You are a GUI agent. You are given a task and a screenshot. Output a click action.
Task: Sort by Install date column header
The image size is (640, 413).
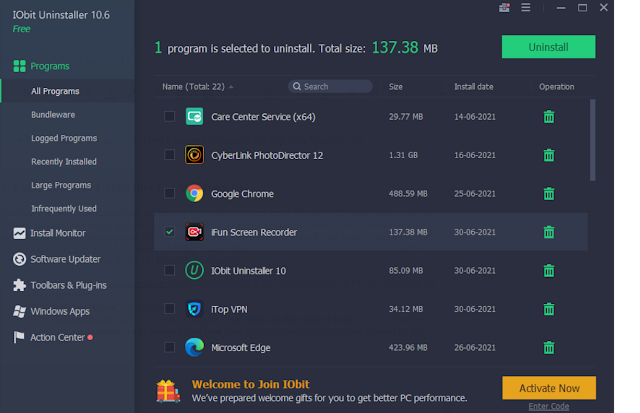point(474,87)
